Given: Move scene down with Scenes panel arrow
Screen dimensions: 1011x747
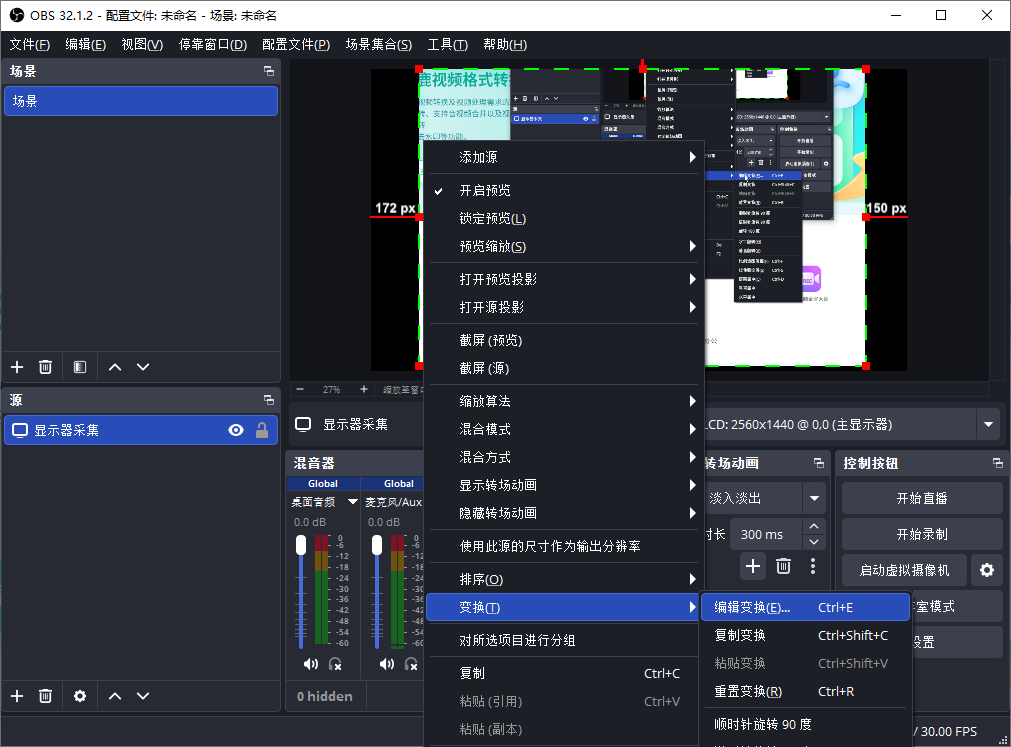Looking at the screenshot, I should (x=143, y=367).
